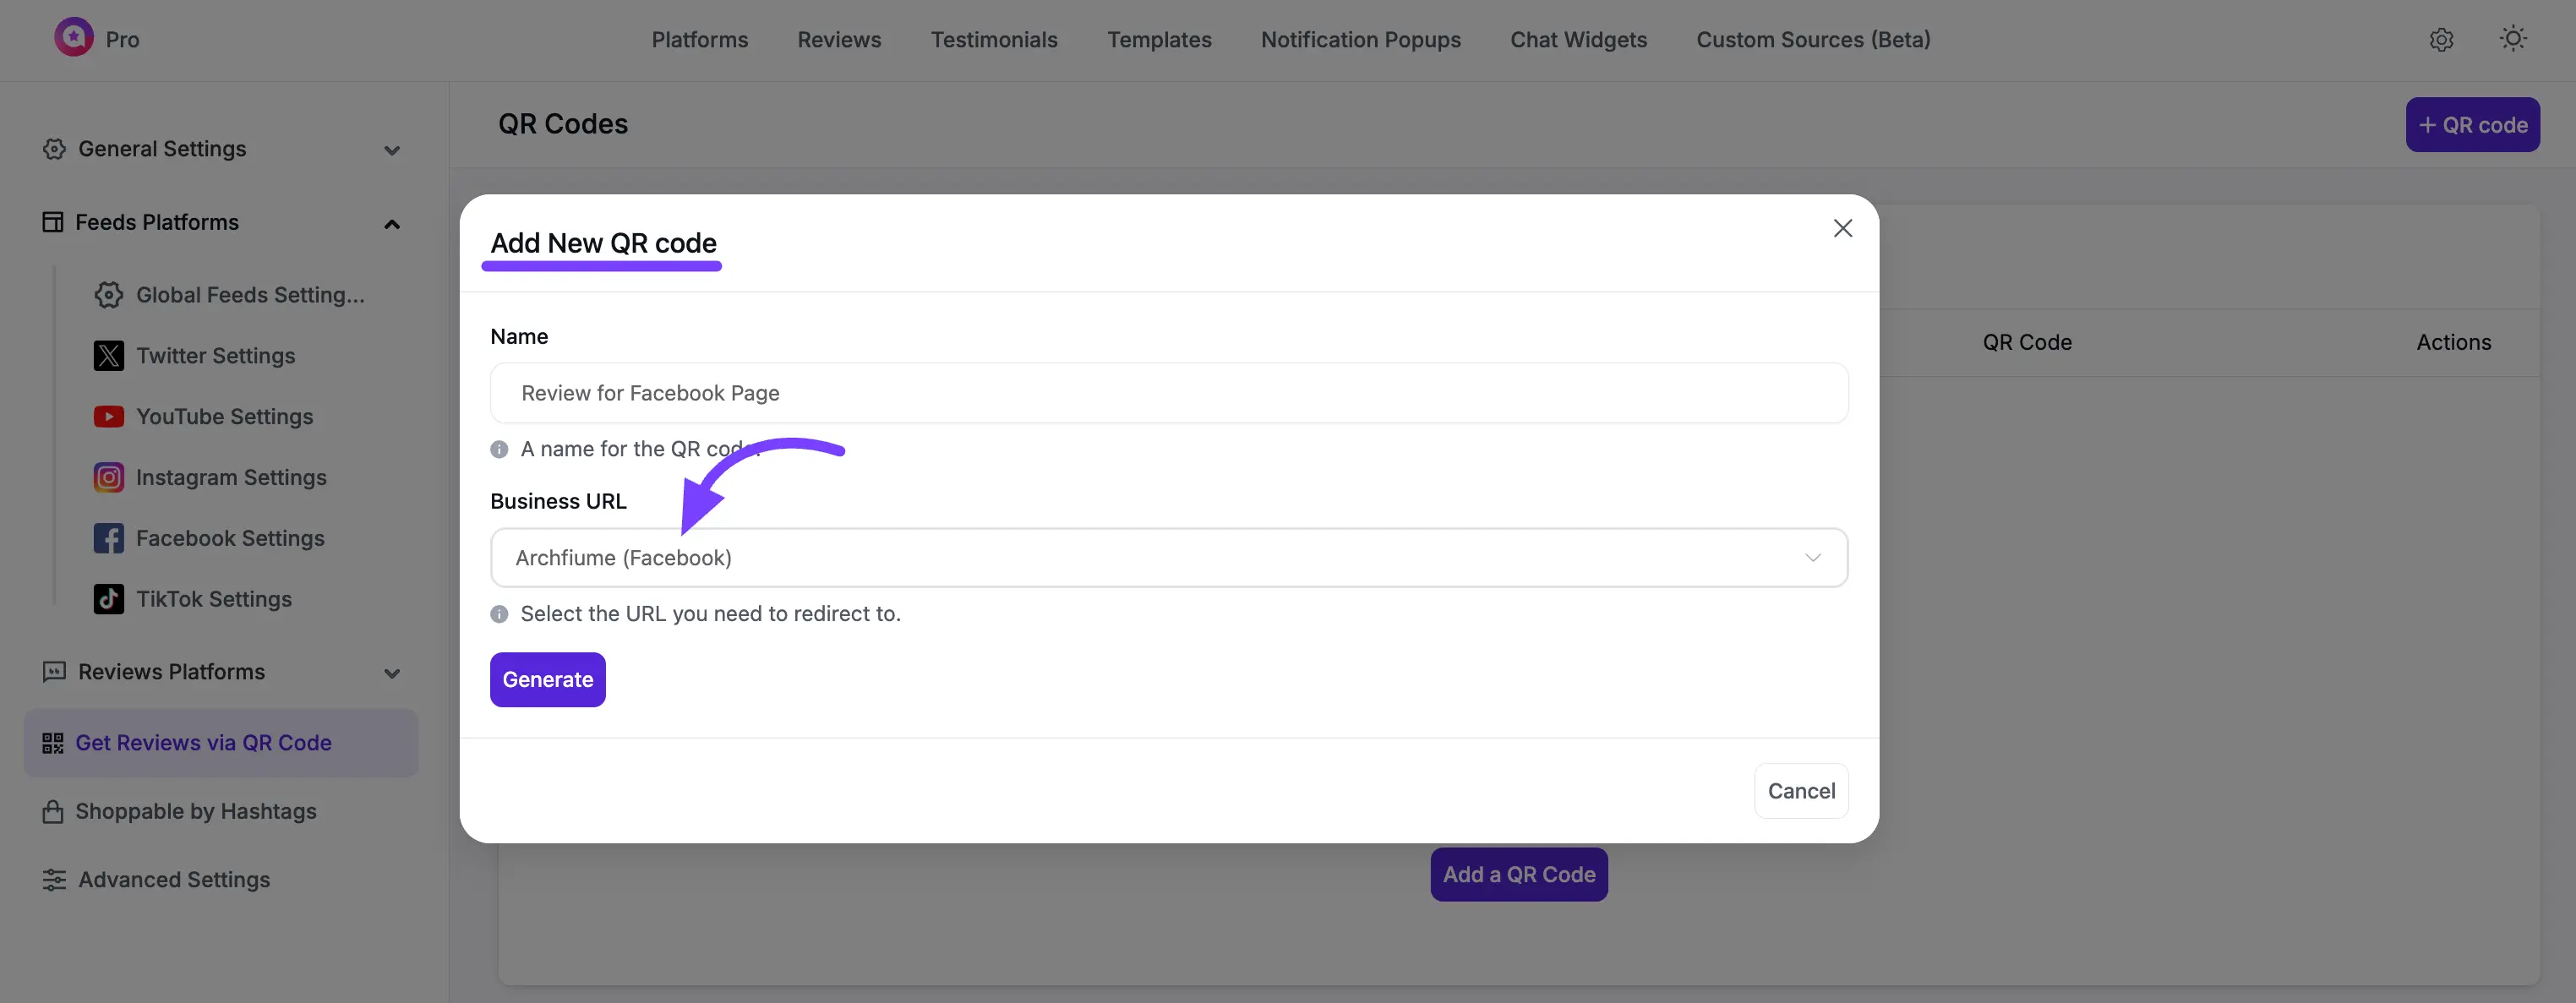
Task: Expand the Reviews Platforms section
Action: [x=392, y=673]
